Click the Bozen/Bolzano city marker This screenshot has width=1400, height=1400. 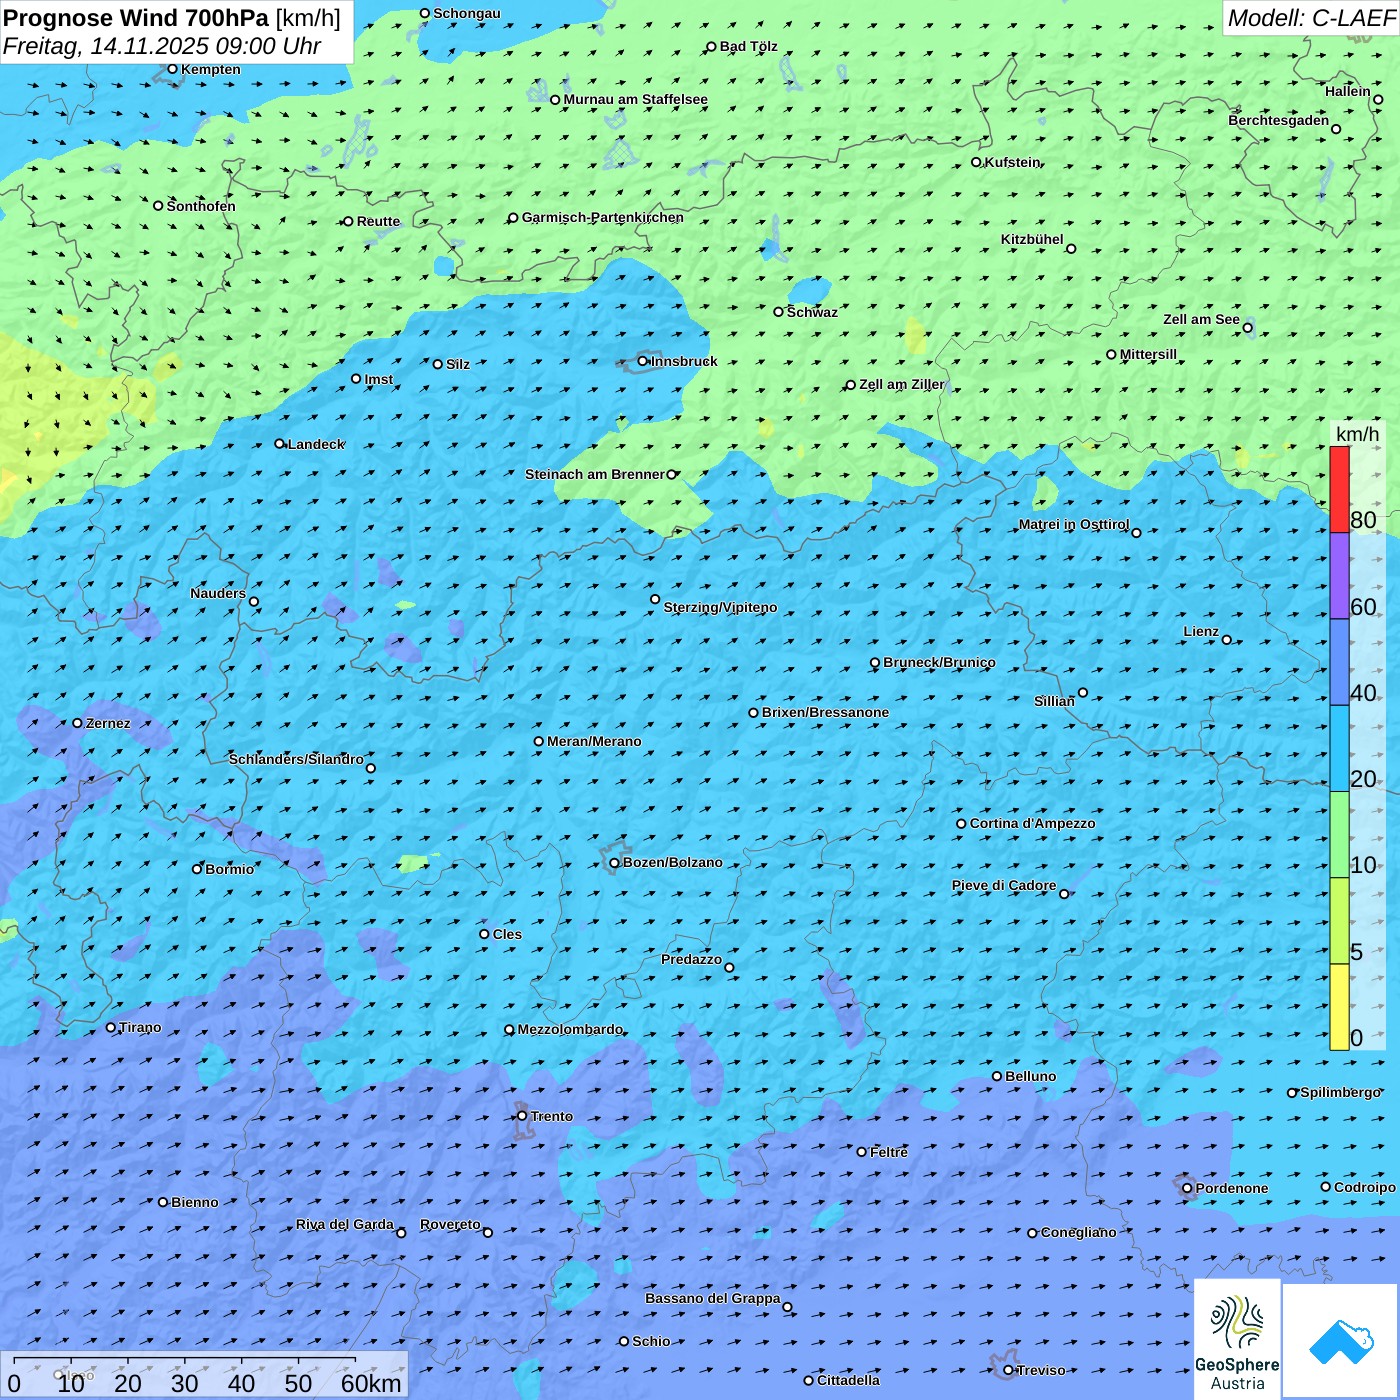[x=614, y=863]
